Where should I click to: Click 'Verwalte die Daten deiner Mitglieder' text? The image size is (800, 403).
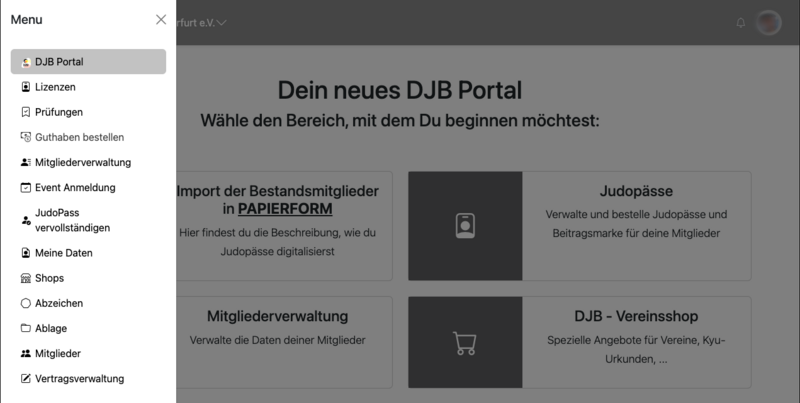pos(278,340)
